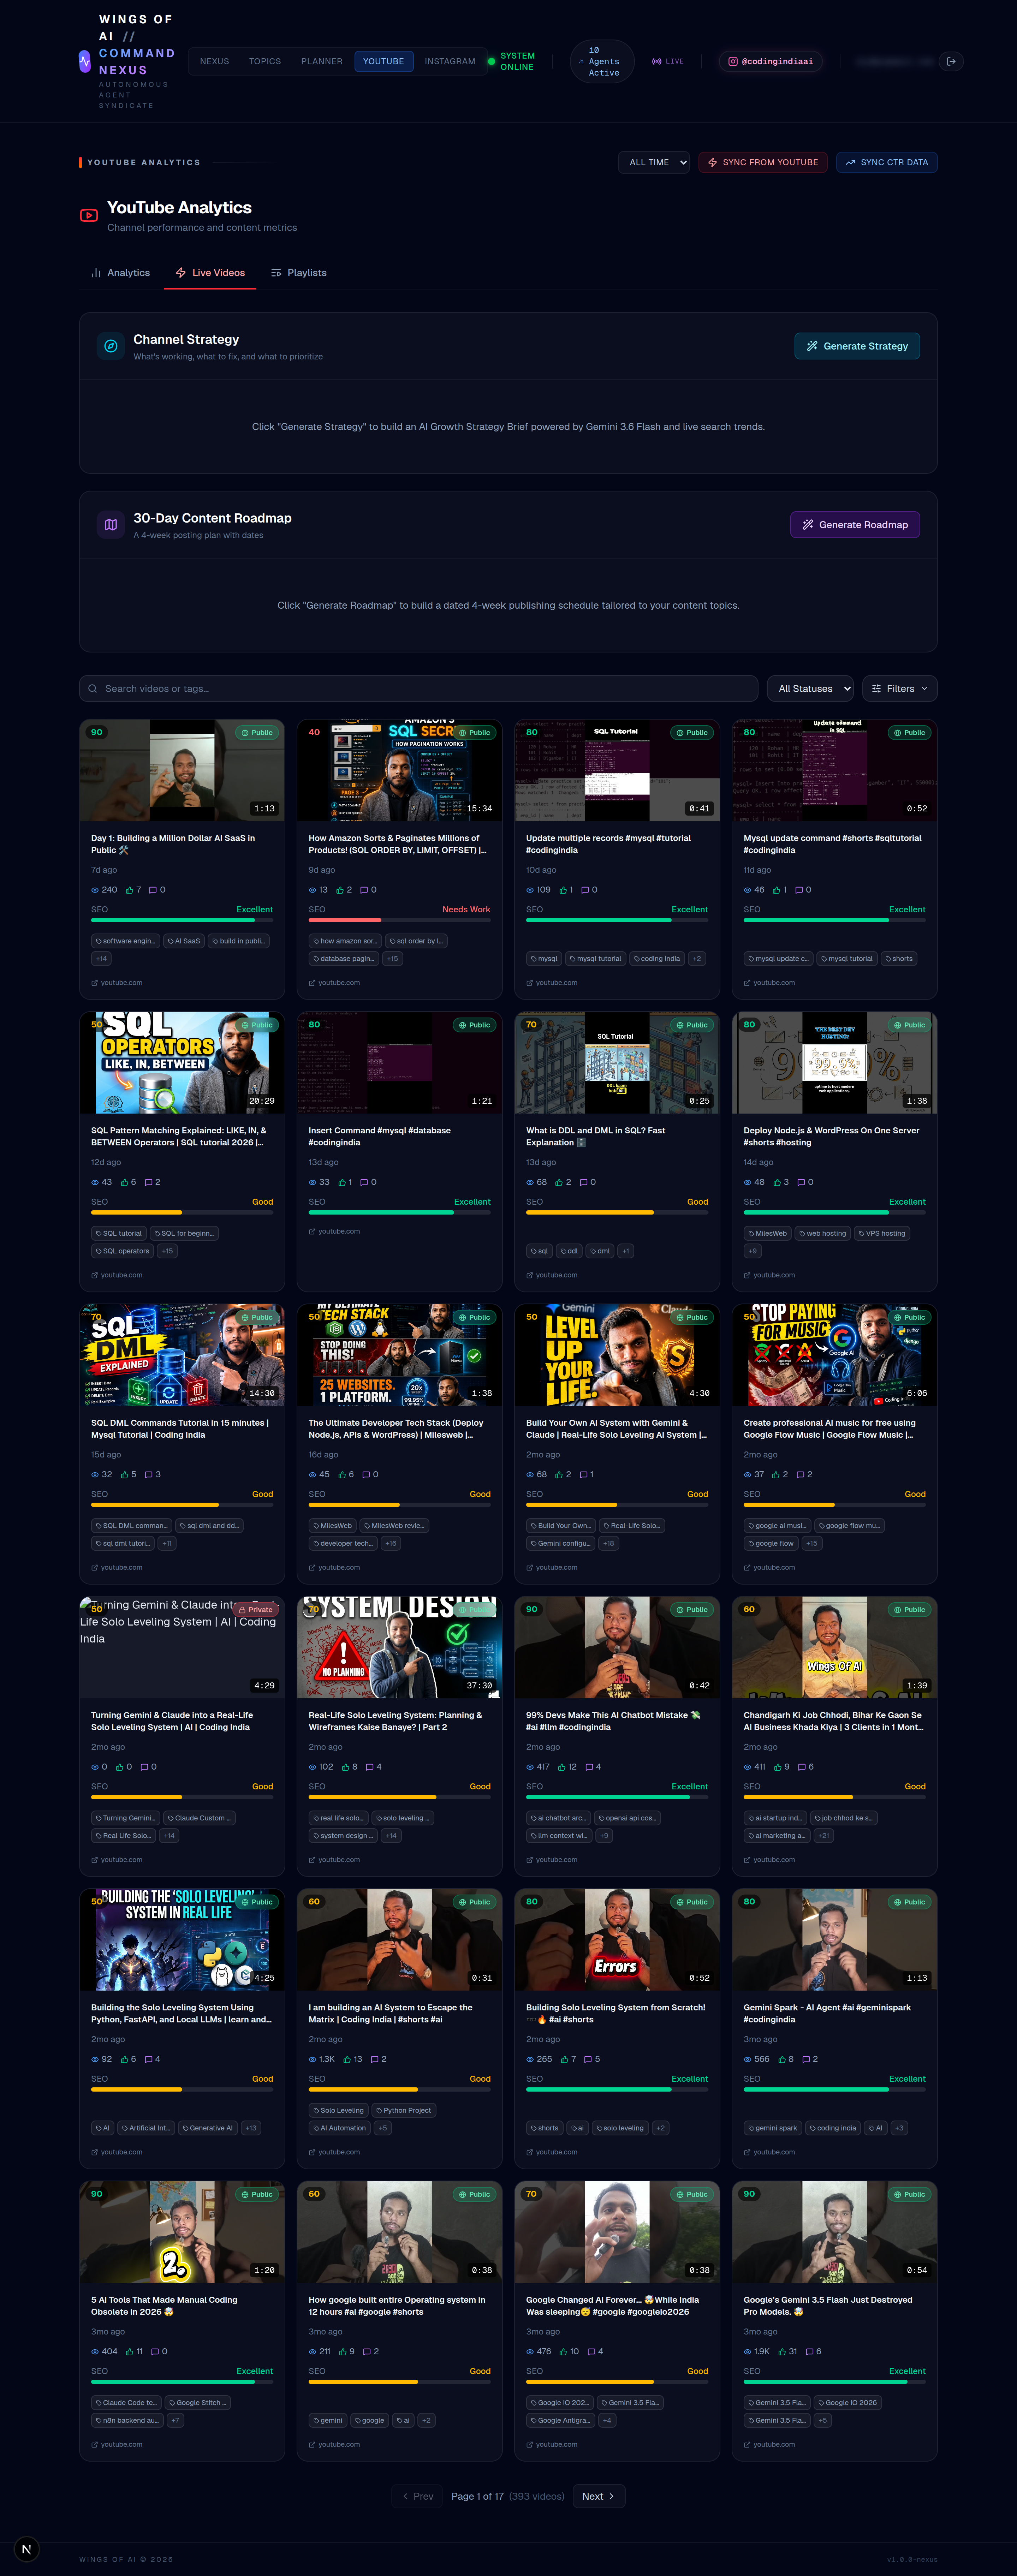Open thumbnail of Stop Paying For Music video

[835, 1355]
